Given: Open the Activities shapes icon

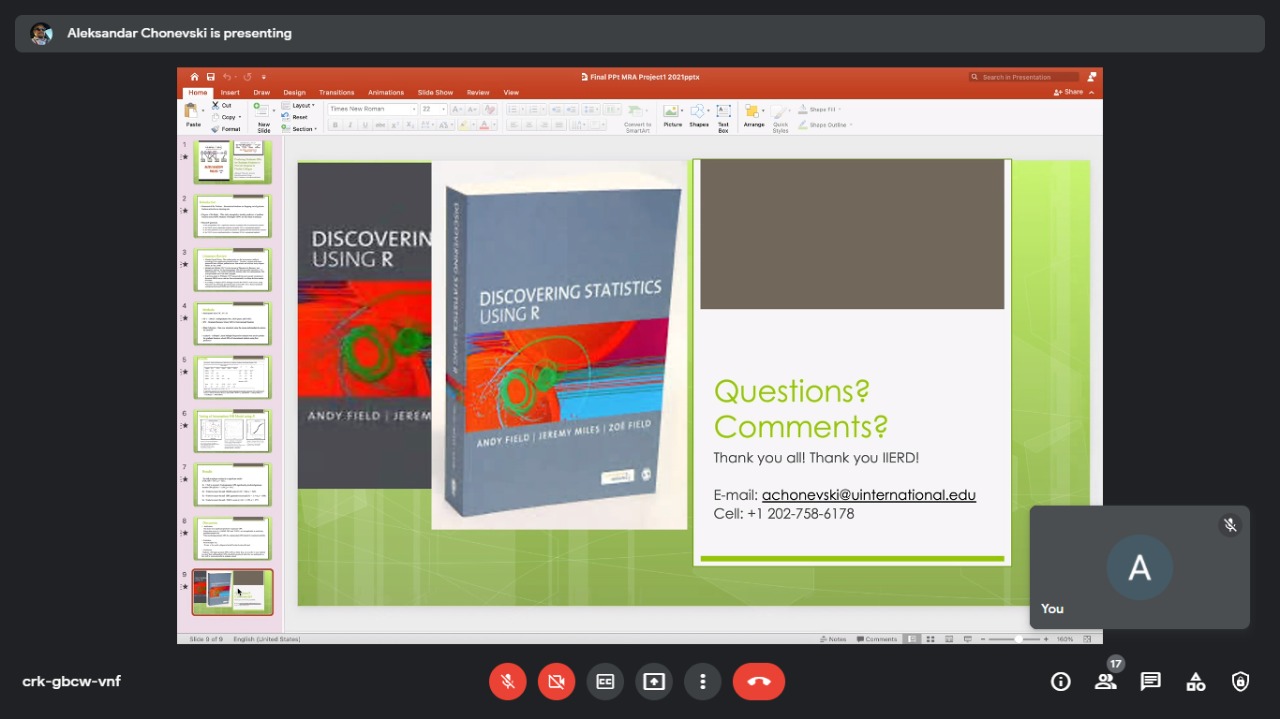Looking at the screenshot, I should tap(1196, 681).
